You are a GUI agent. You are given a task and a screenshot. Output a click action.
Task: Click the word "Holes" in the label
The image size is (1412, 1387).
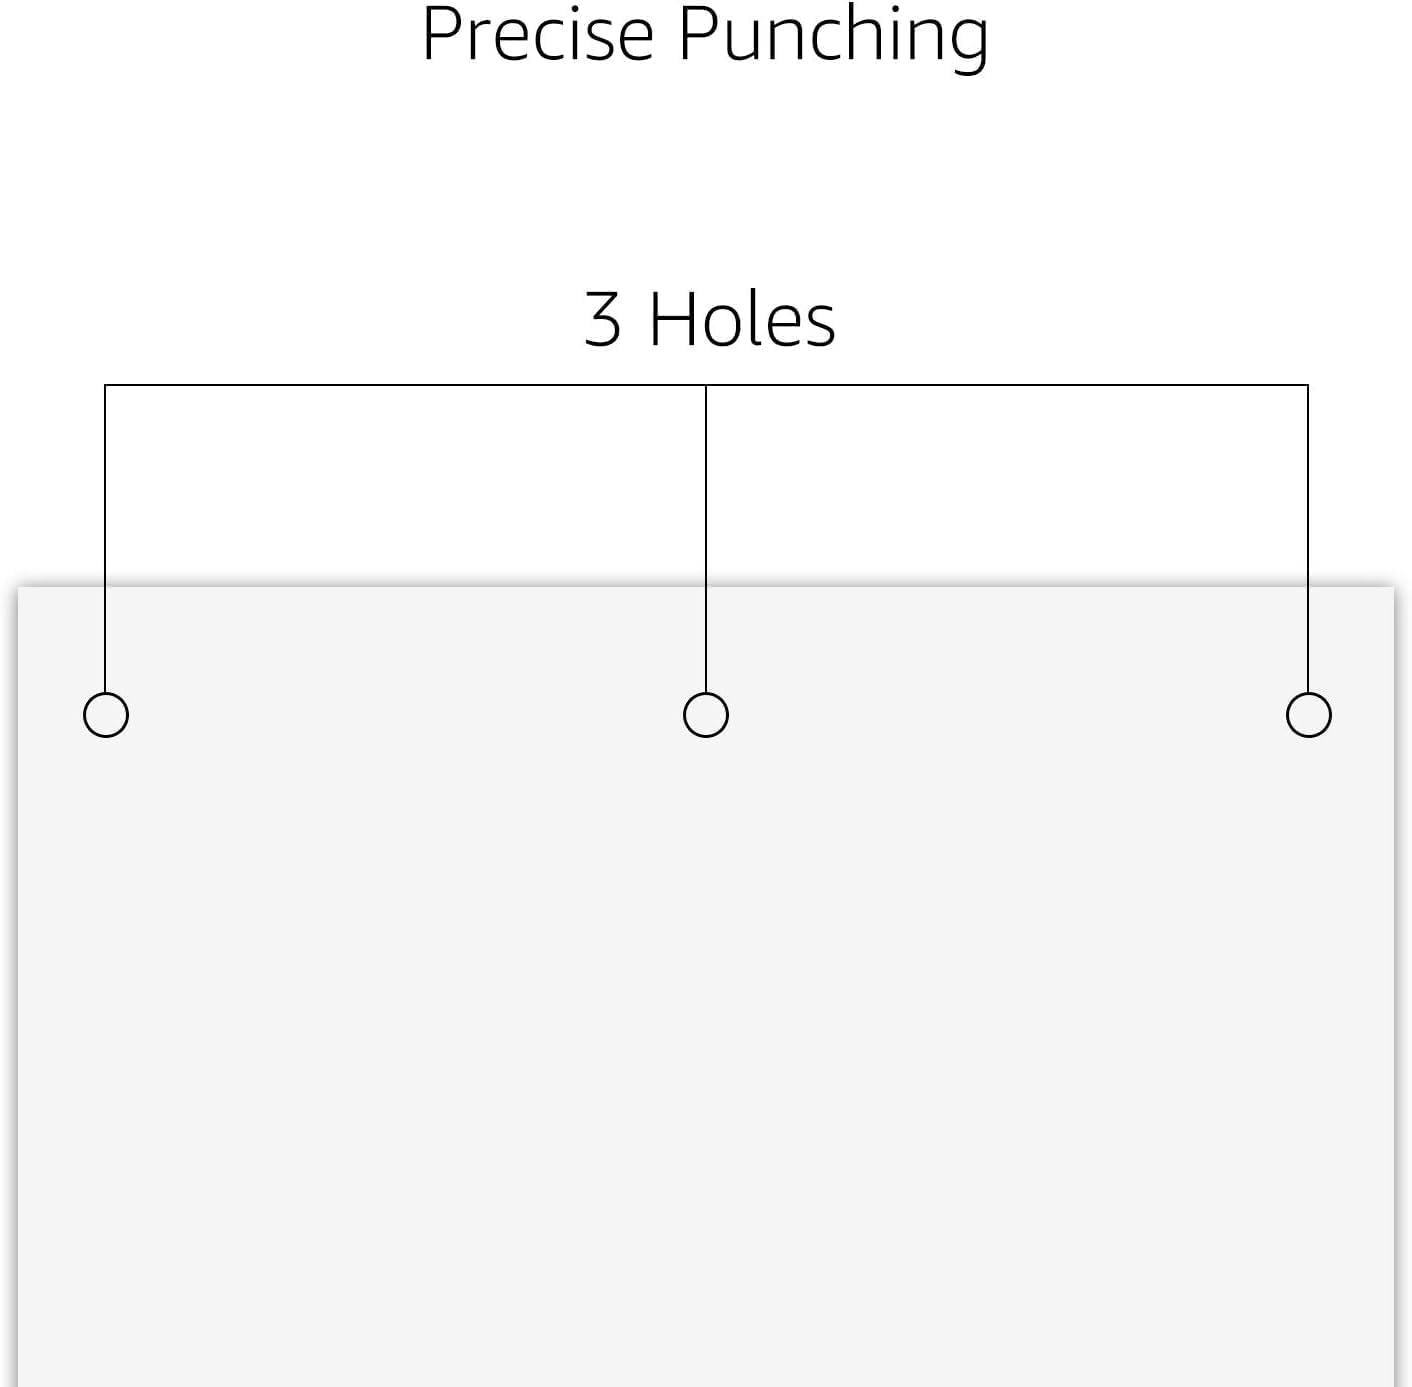742,320
